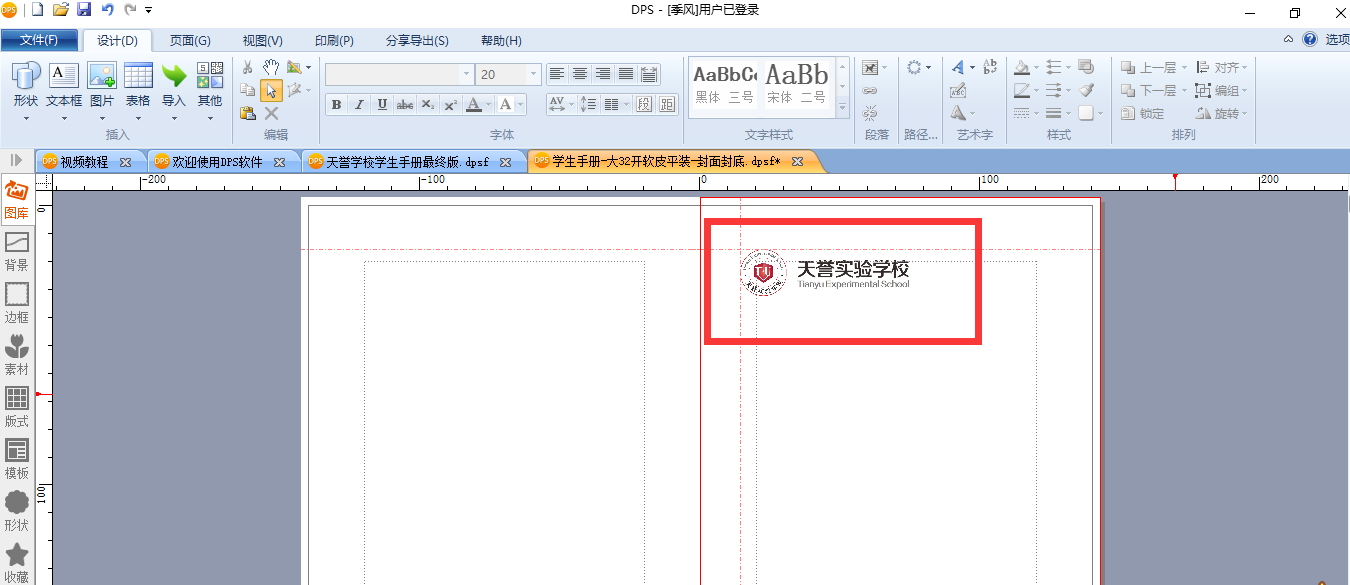Toggle underline formatting
1350x585 pixels.
382,104
